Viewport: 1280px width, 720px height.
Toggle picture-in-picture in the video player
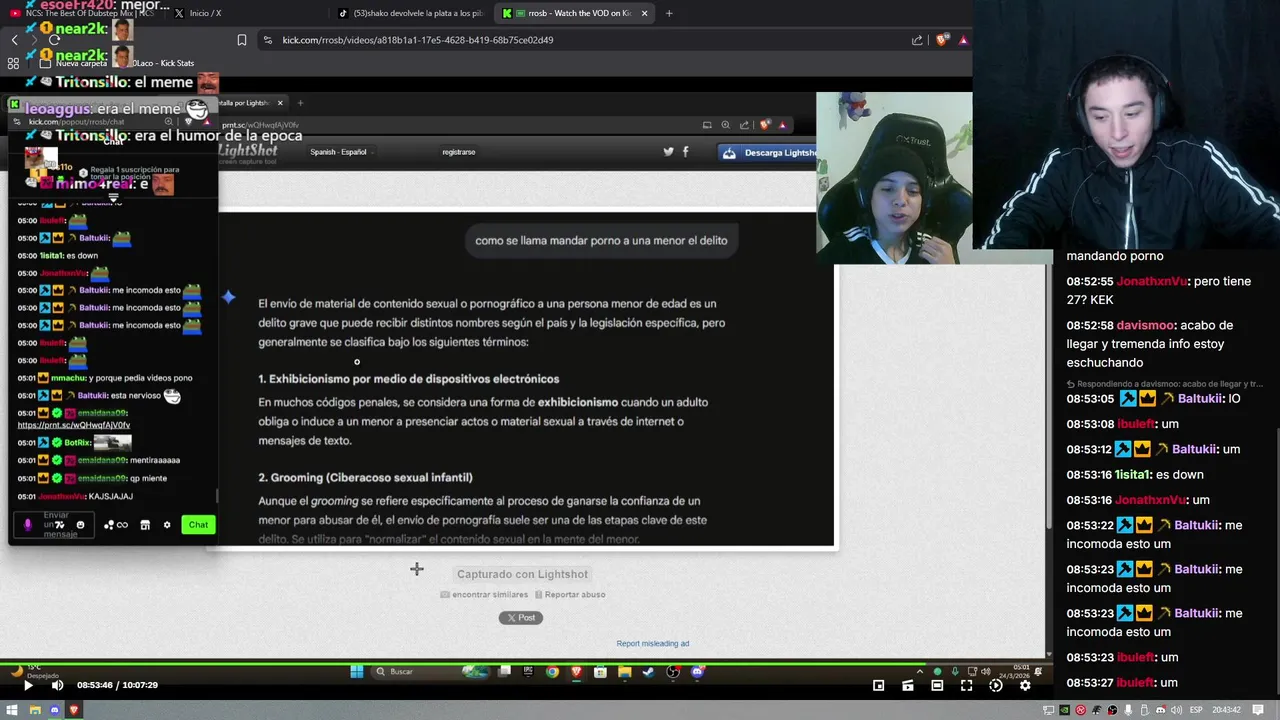pos(878,685)
